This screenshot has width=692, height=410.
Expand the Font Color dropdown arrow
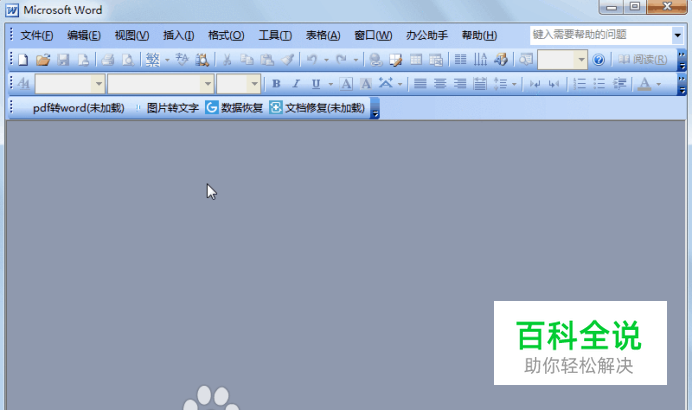(x=658, y=84)
